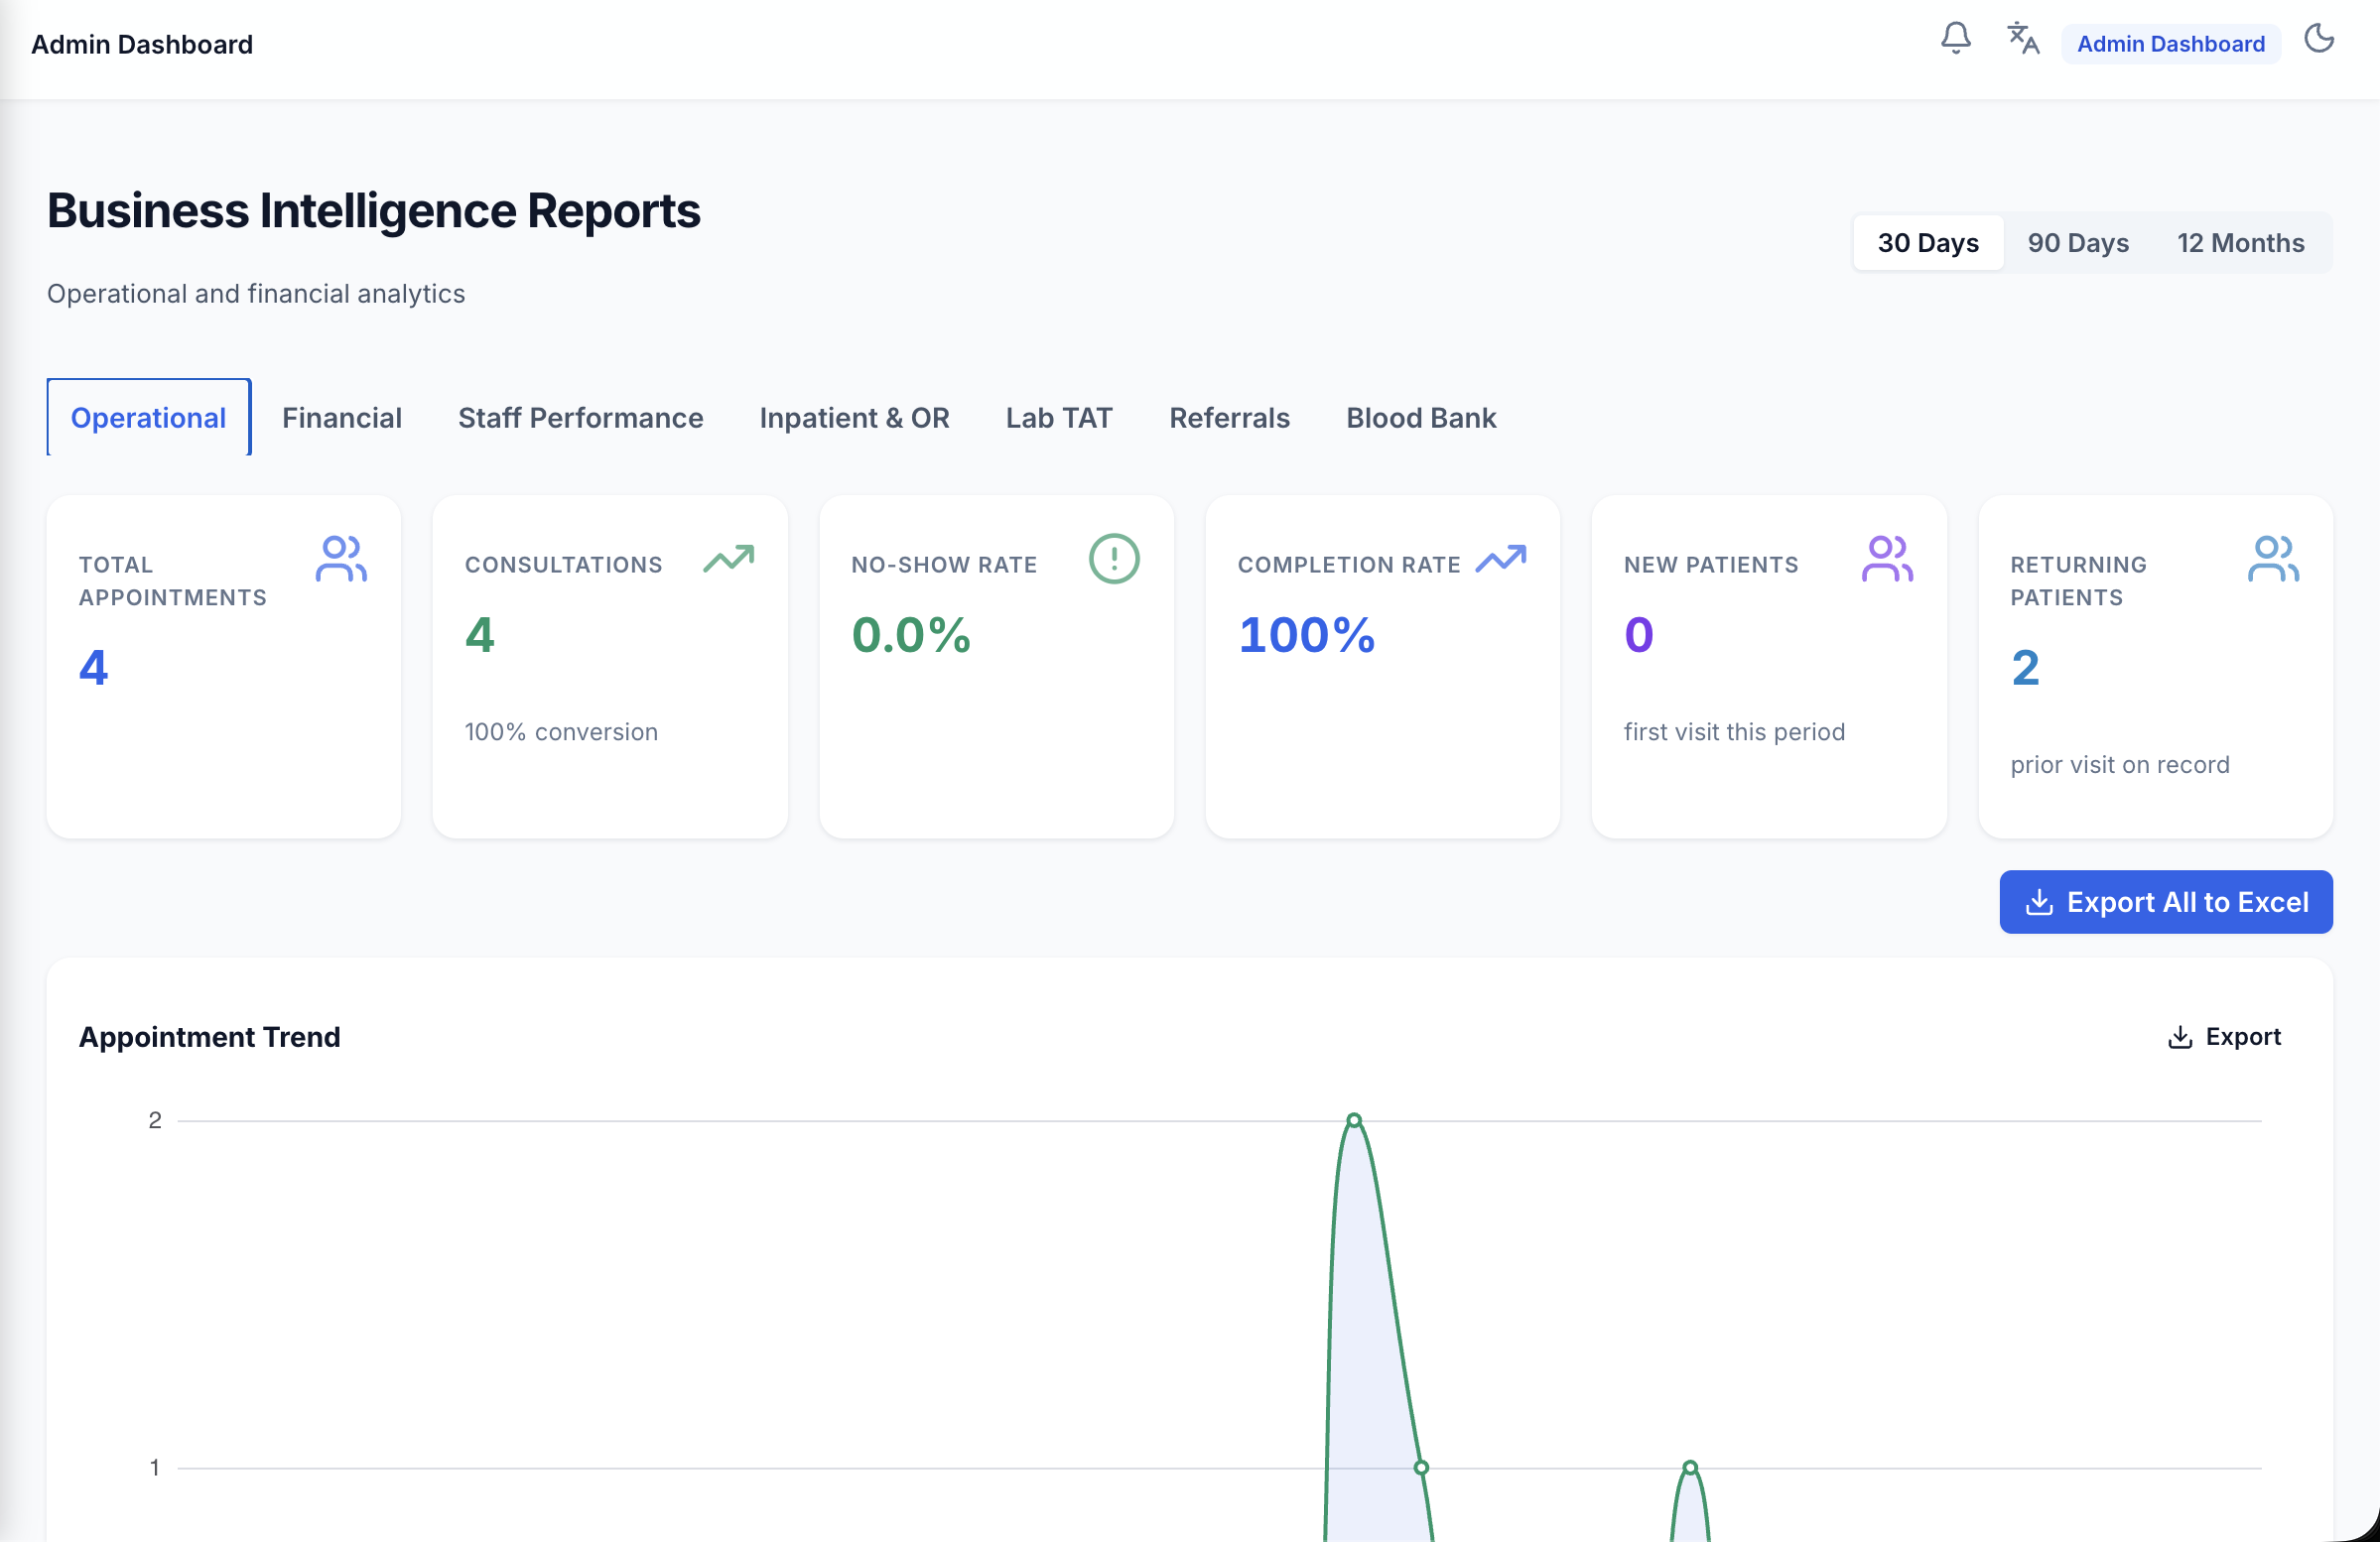
Task: Open the notifications bell
Action: tap(1955, 39)
